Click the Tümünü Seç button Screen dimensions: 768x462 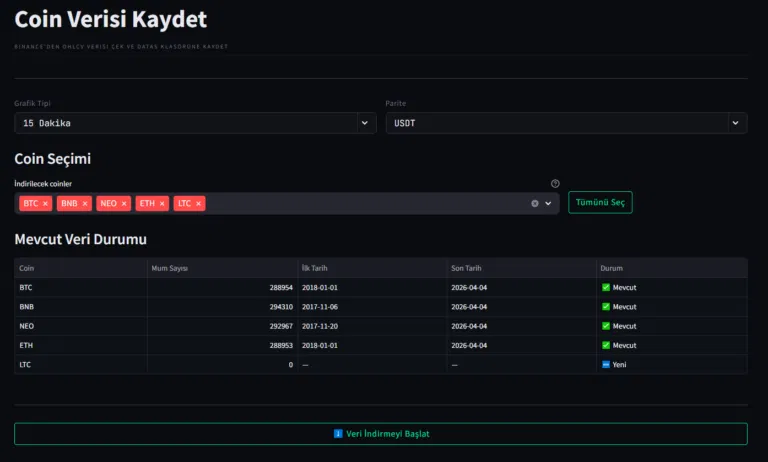[x=600, y=202]
